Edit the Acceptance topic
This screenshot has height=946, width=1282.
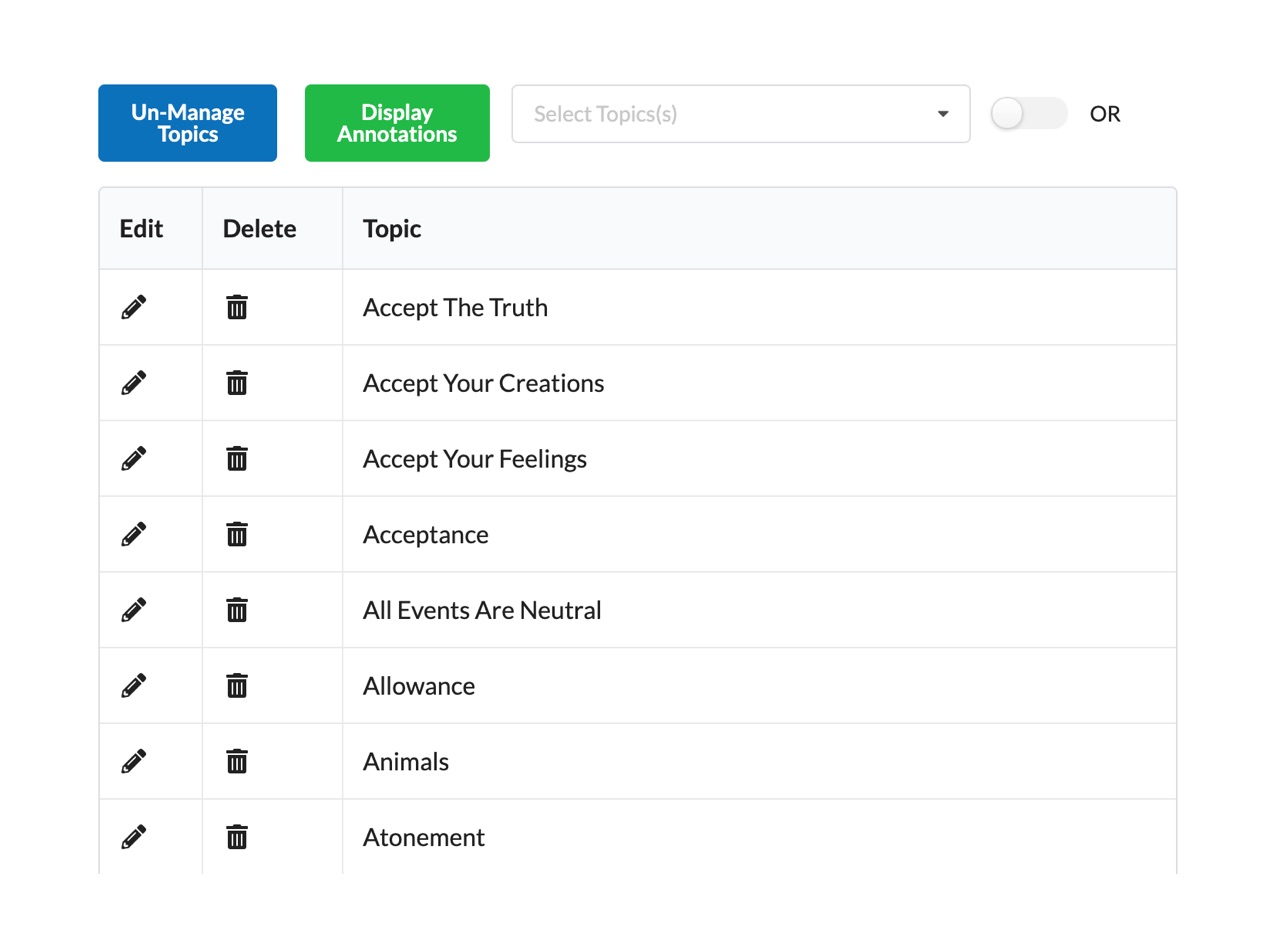click(134, 534)
